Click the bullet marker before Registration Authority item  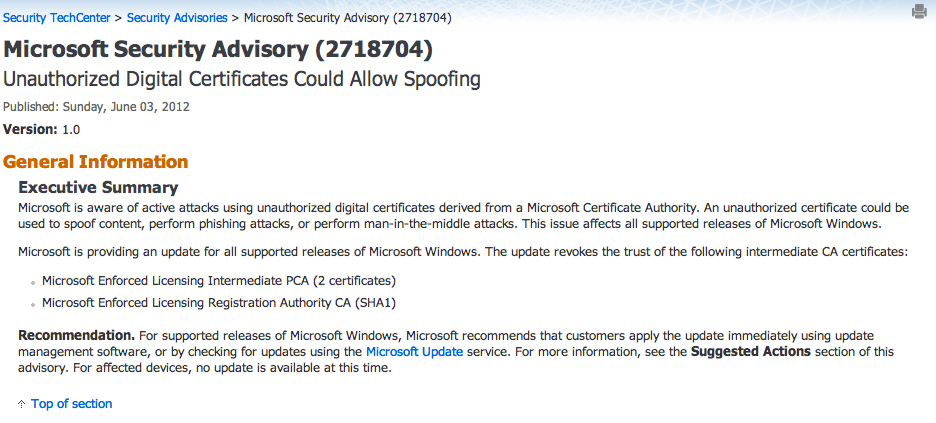[x=33, y=305]
